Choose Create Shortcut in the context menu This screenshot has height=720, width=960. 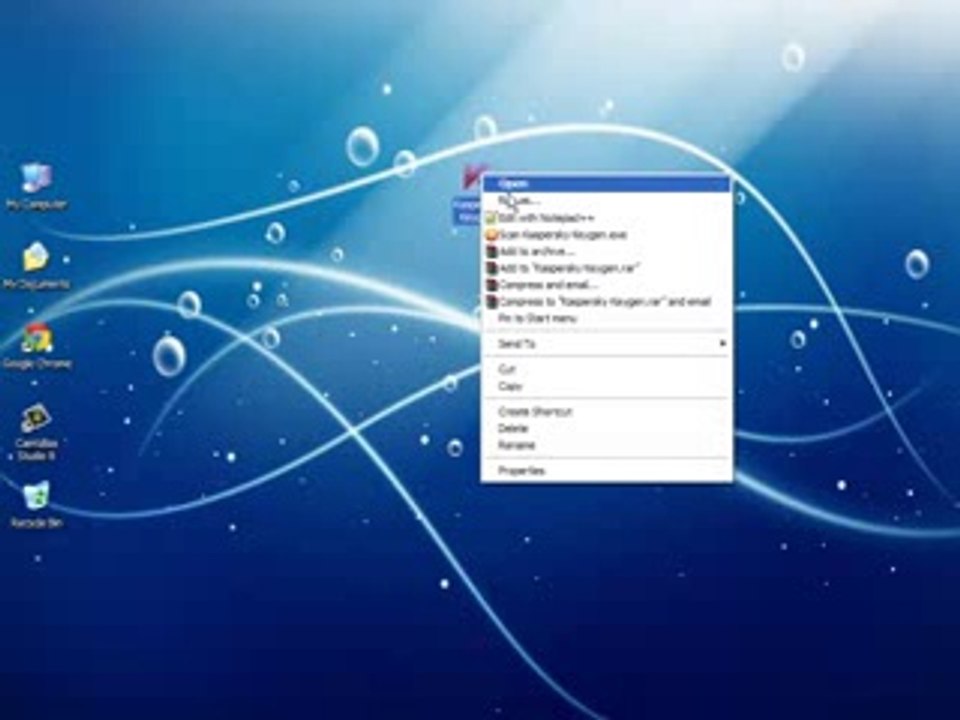point(607,412)
